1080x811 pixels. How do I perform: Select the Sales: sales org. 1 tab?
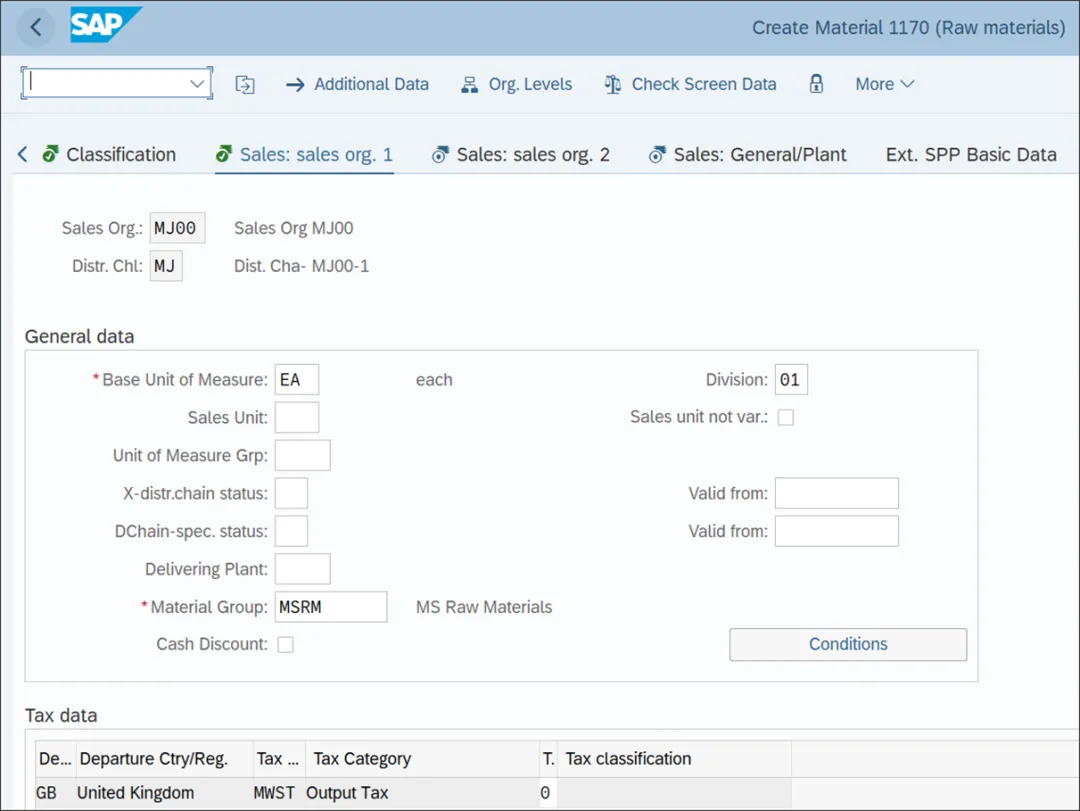316,154
